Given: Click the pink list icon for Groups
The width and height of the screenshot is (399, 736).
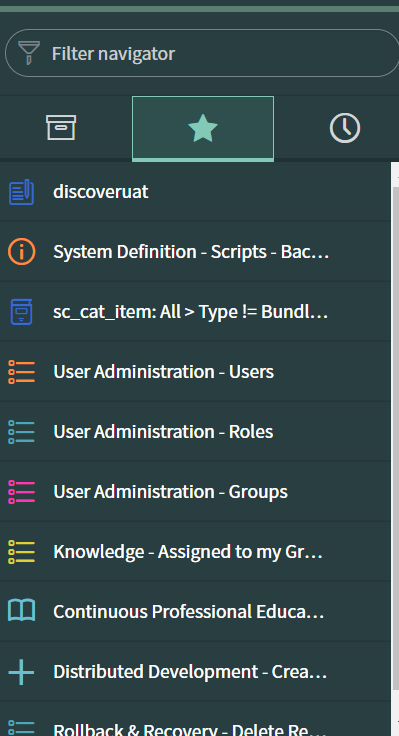Looking at the screenshot, I should click(x=22, y=492).
